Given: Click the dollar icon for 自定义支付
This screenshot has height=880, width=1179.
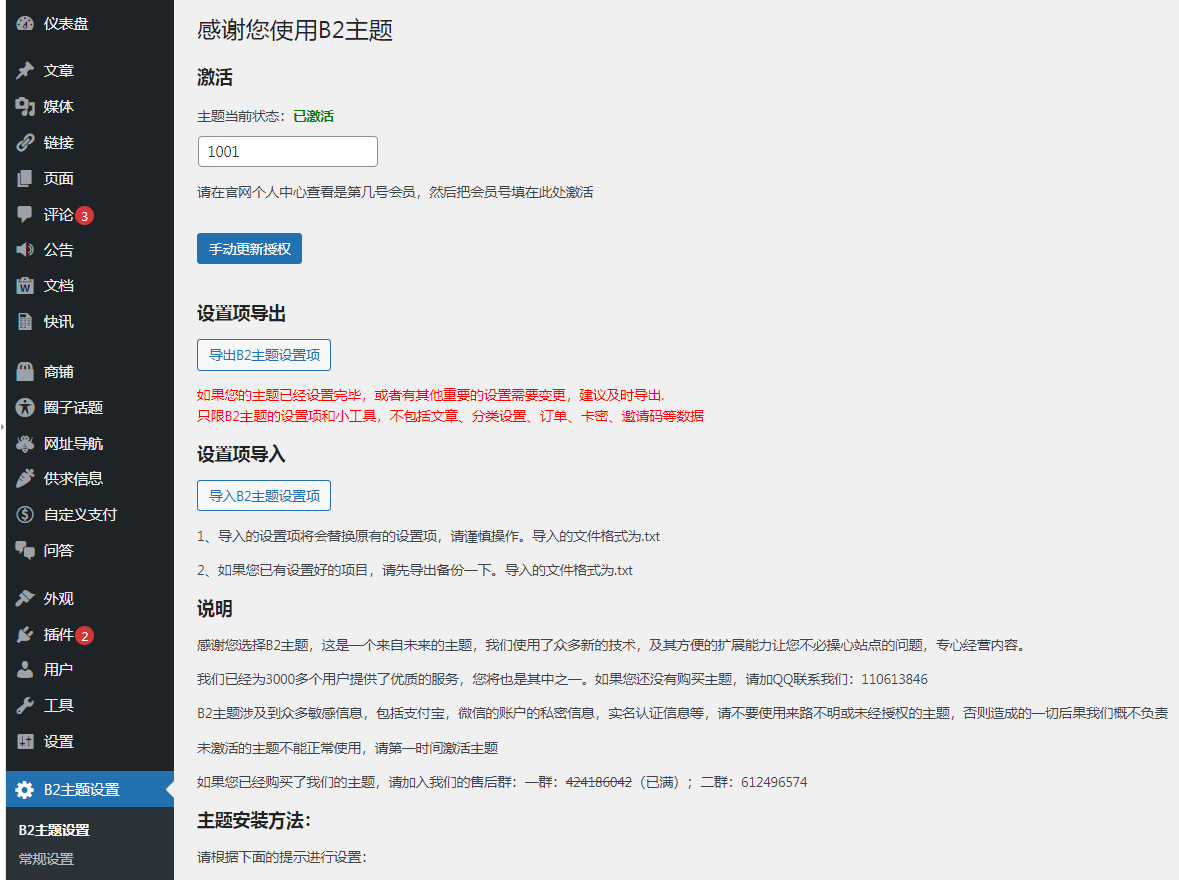Looking at the screenshot, I should [x=25, y=515].
